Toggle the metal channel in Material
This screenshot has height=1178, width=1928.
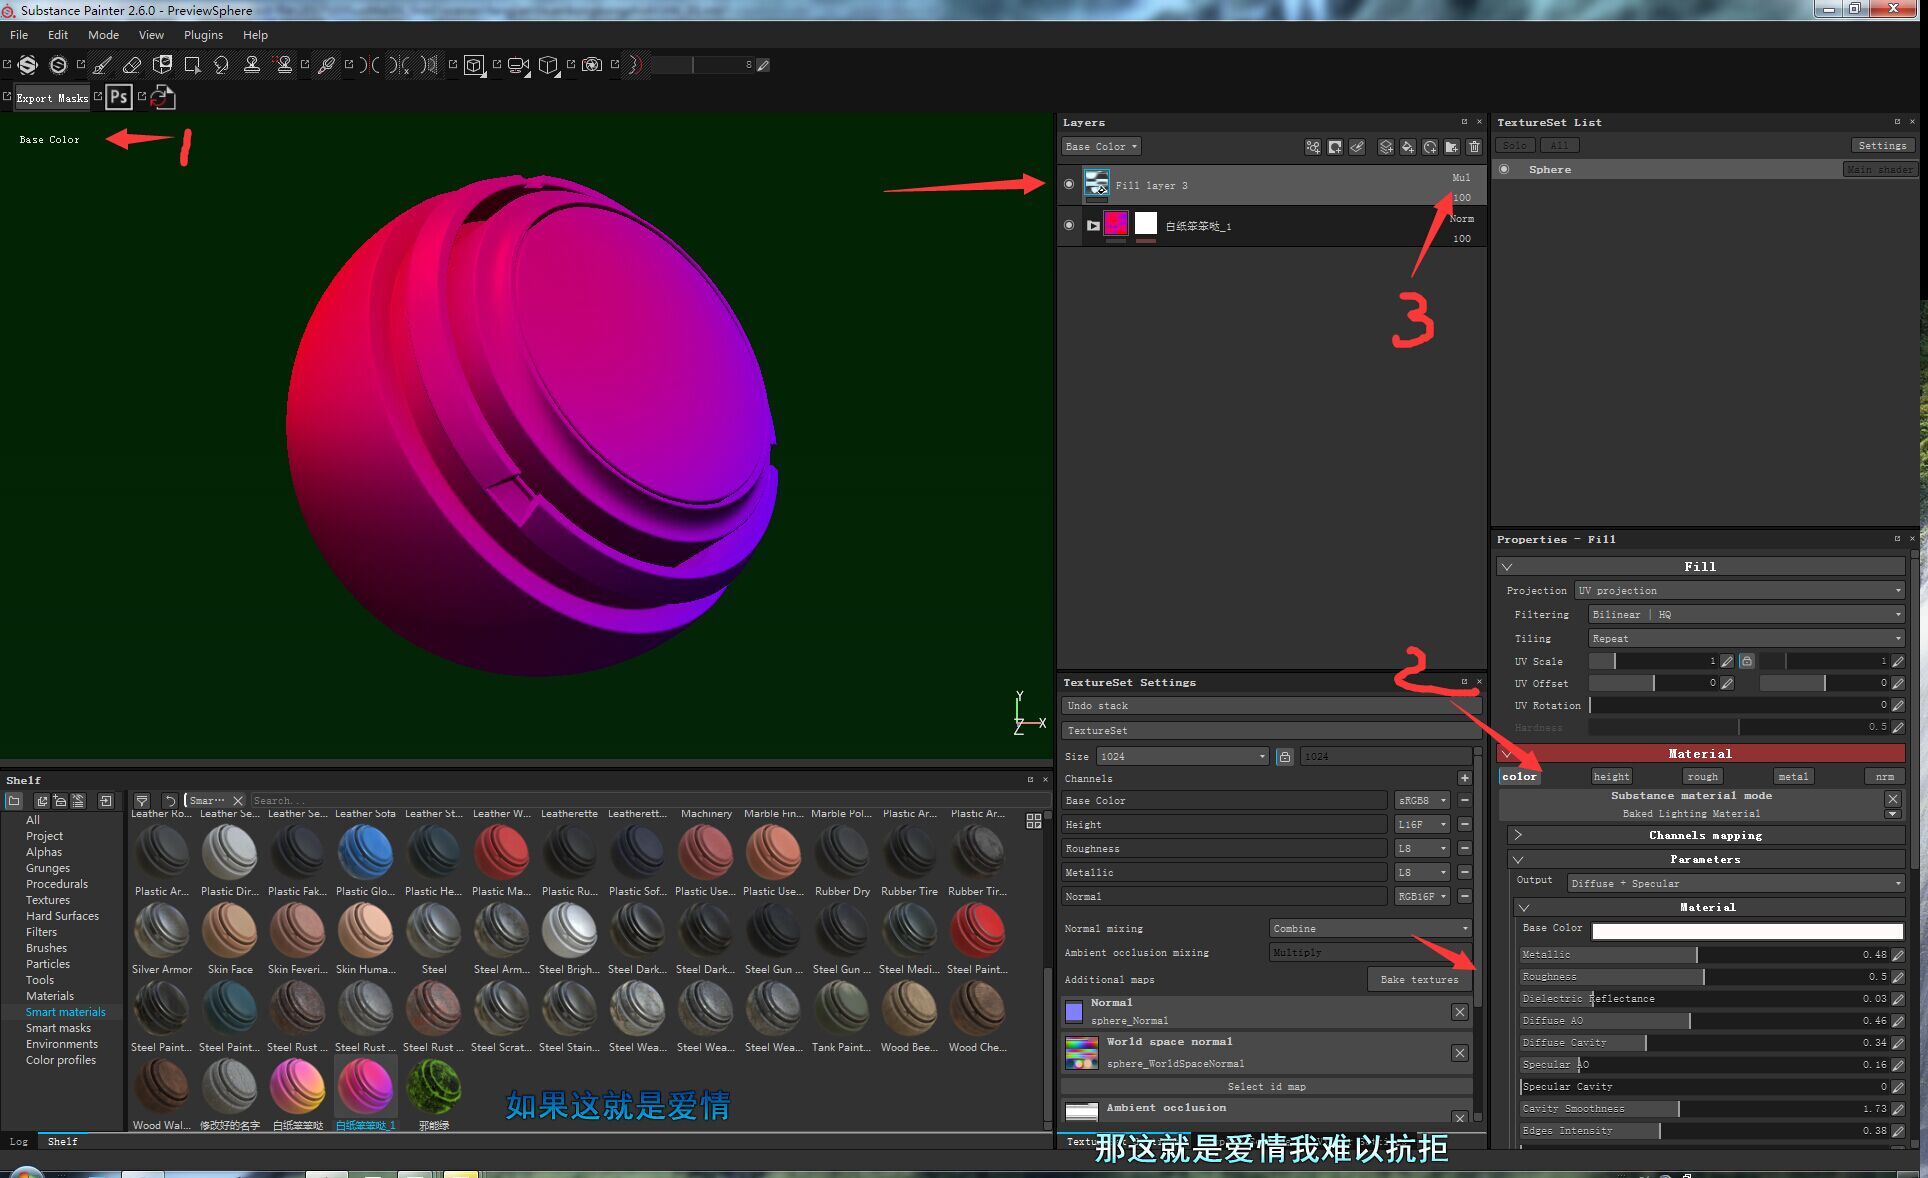1793,776
